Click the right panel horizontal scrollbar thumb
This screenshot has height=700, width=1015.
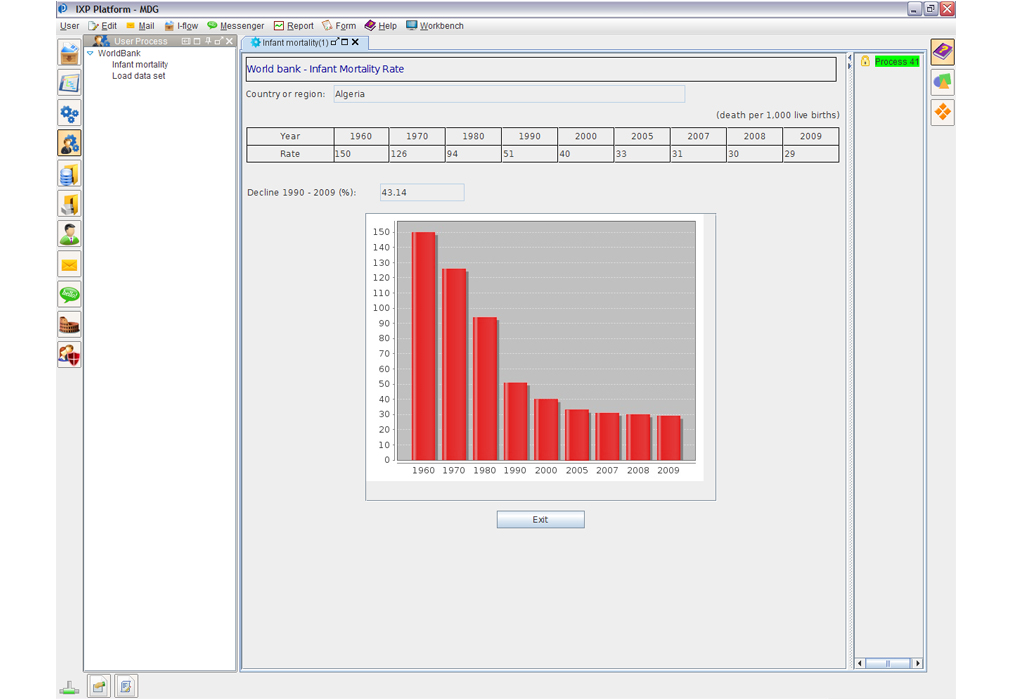tap(888, 663)
